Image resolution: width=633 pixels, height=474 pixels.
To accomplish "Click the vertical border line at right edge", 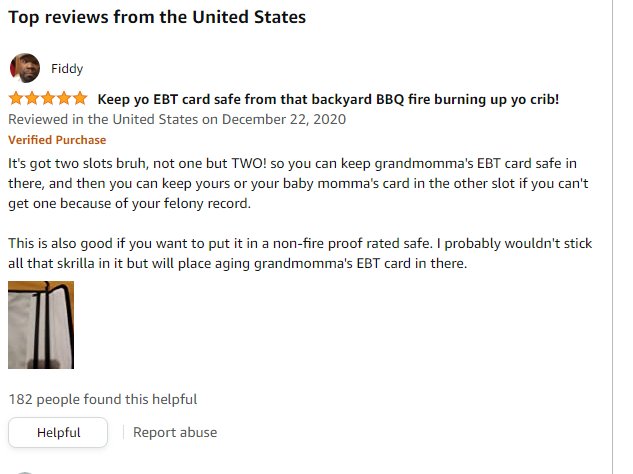I will pos(612,237).
